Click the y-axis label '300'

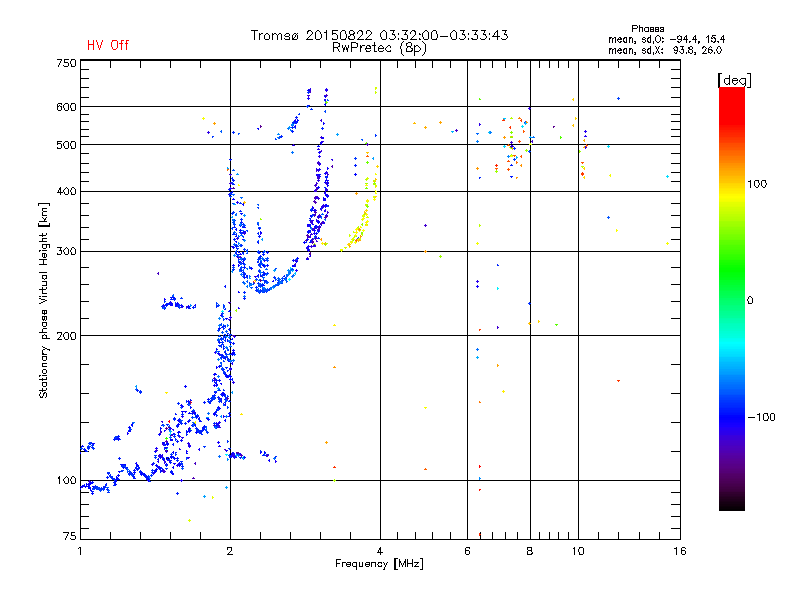(66, 252)
